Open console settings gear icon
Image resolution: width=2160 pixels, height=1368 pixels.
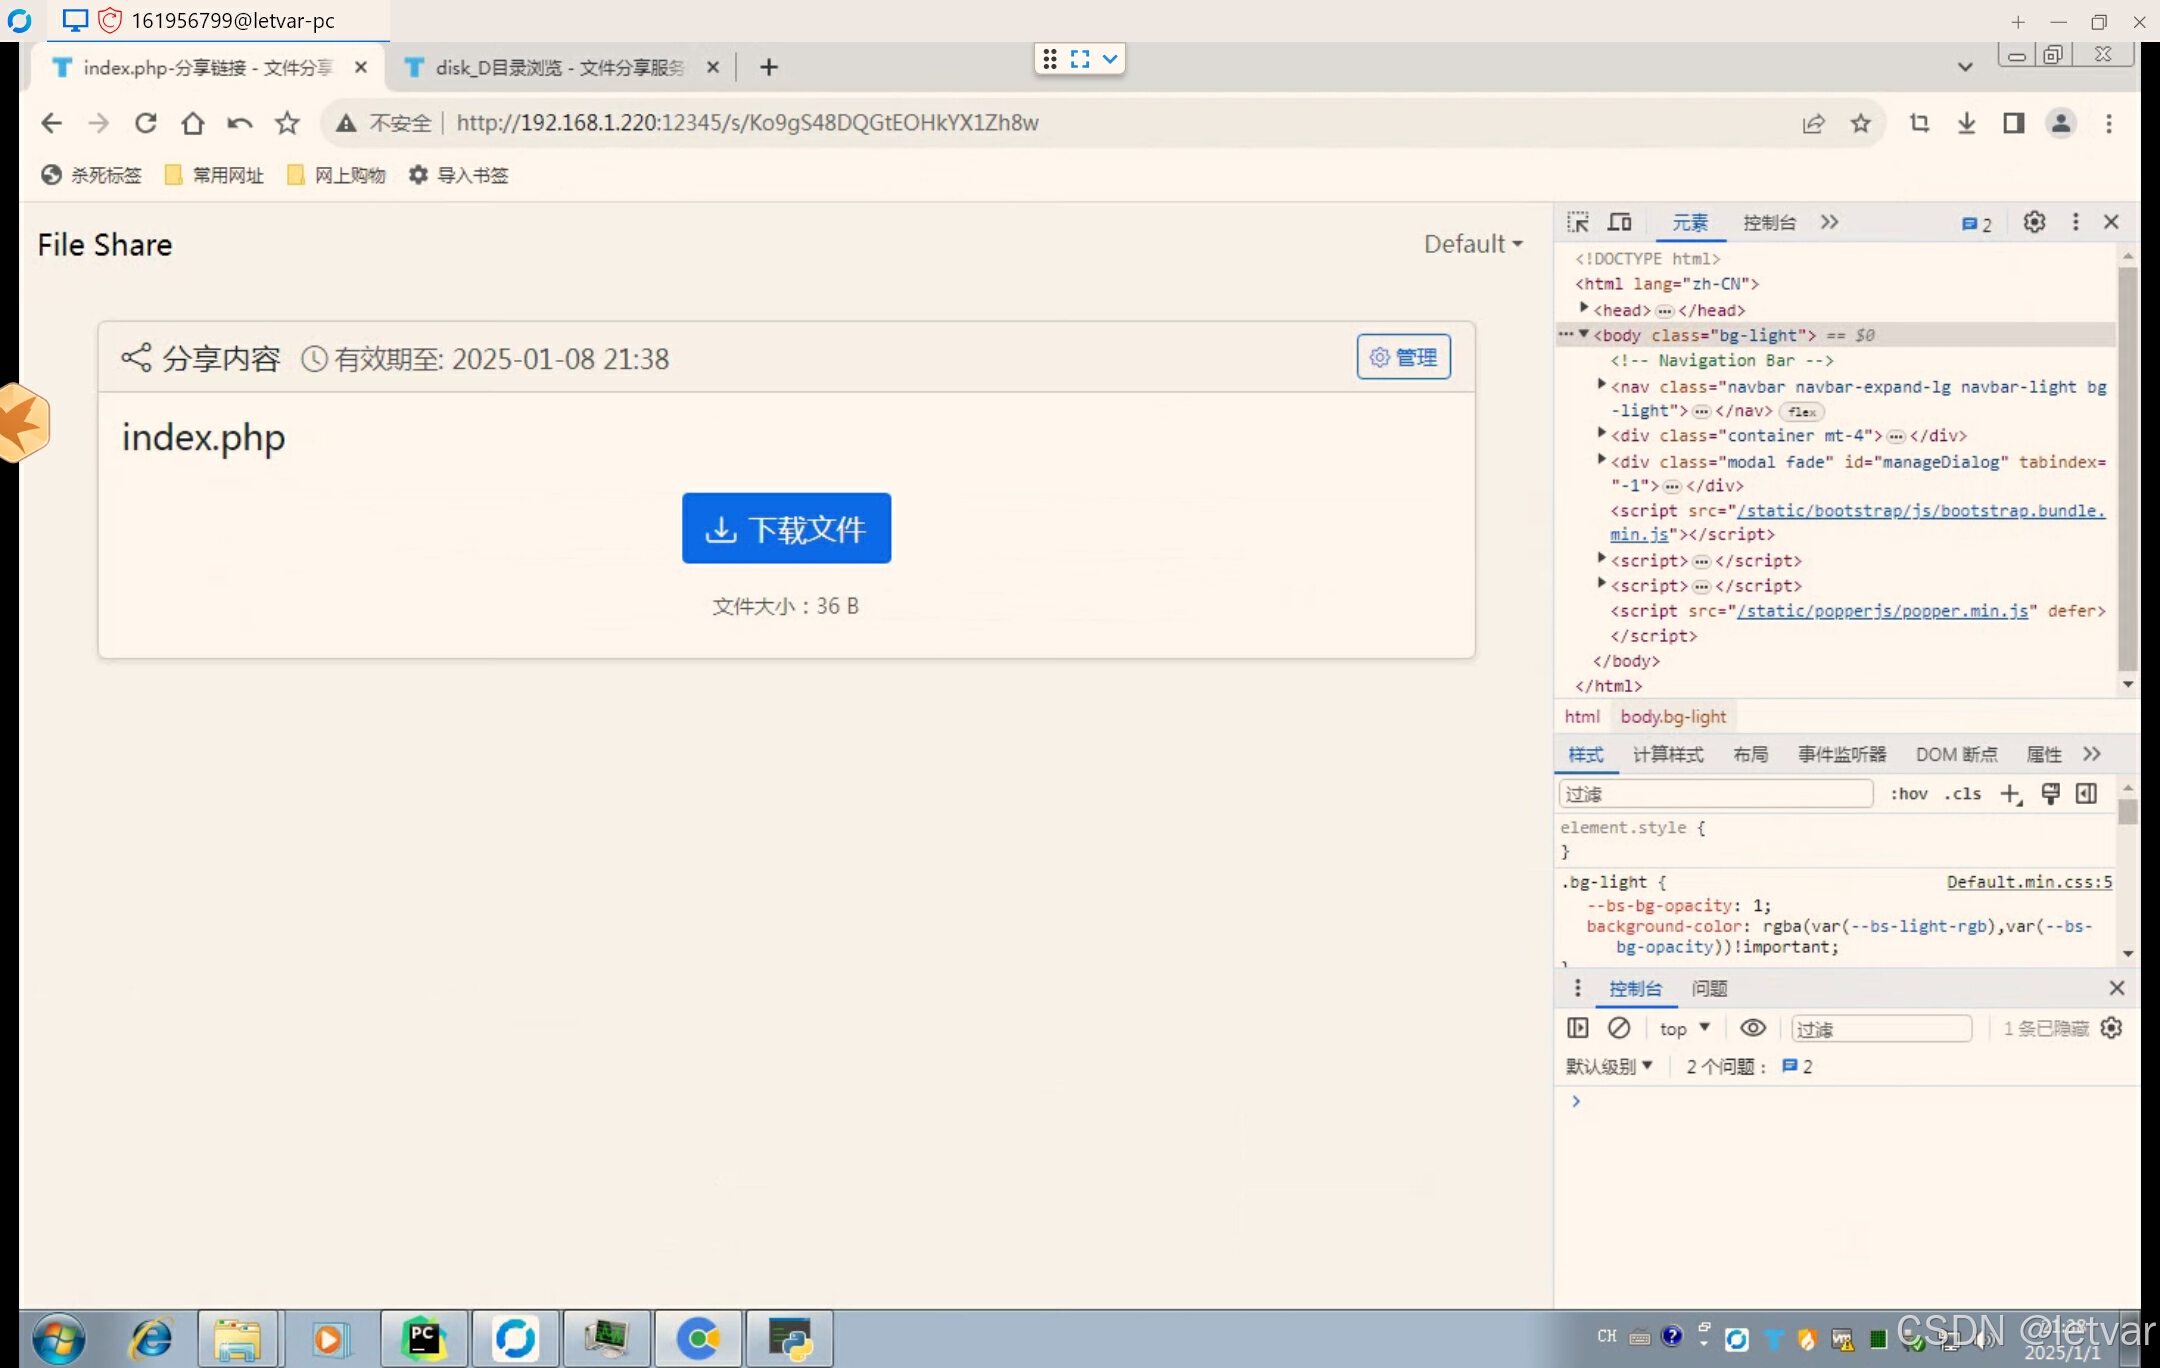click(x=2111, y=1028)
